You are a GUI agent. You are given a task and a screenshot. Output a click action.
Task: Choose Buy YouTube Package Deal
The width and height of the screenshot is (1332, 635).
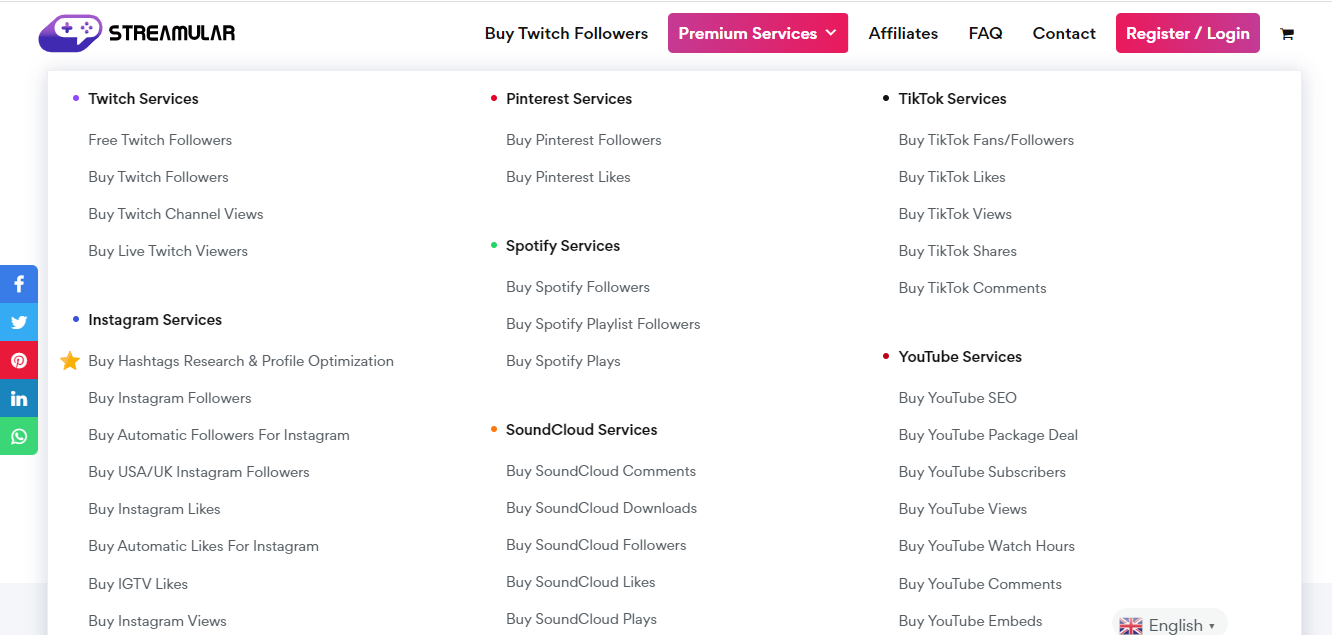[988, 435]
